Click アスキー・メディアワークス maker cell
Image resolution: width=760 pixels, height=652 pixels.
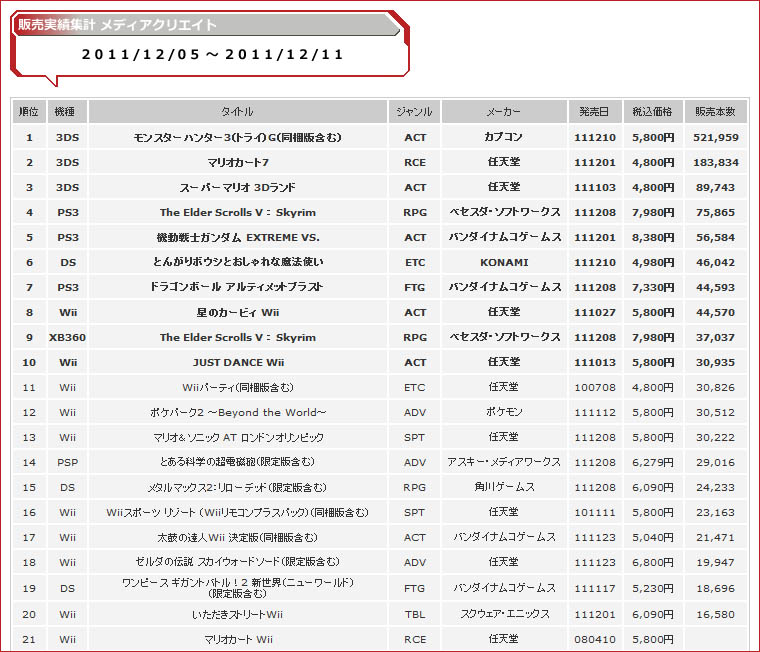click(x=504, y=462)
